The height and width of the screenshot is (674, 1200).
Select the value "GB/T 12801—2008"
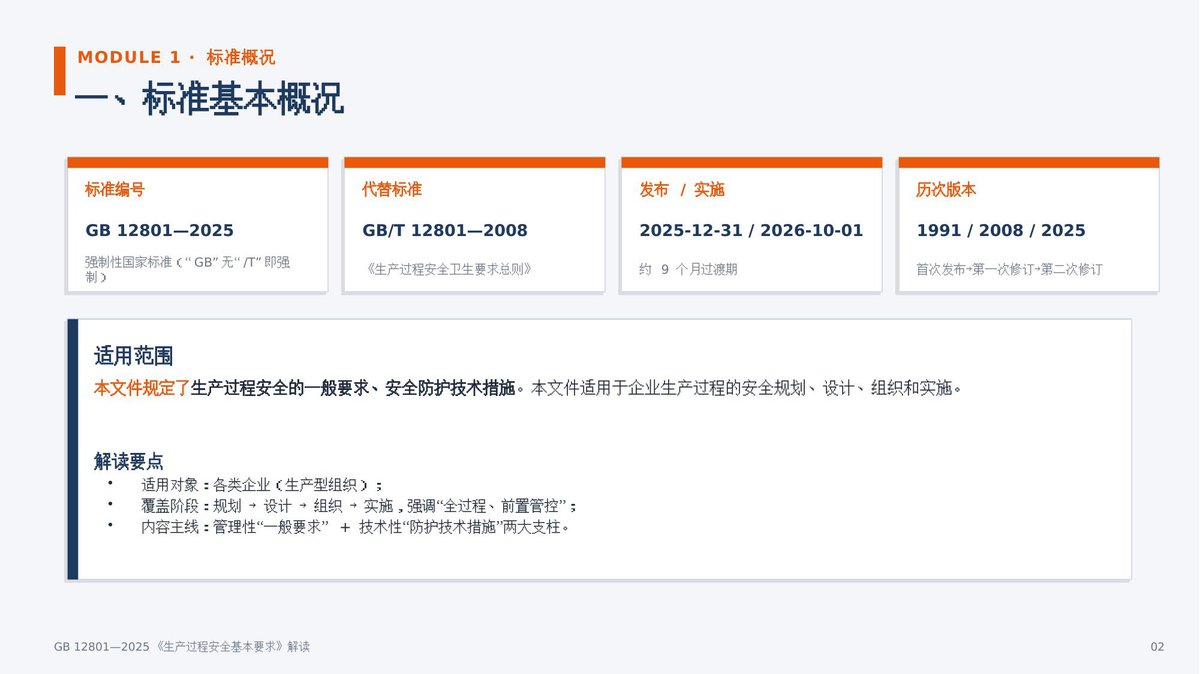tap(445, 231)
